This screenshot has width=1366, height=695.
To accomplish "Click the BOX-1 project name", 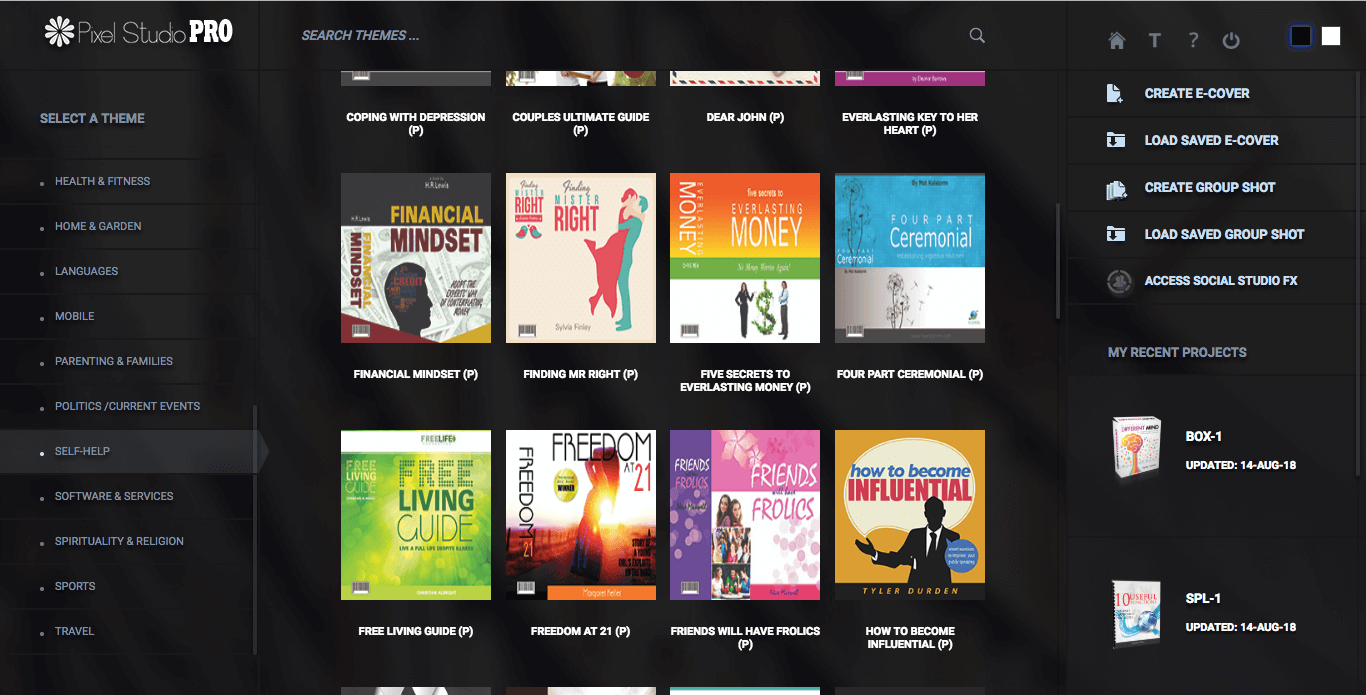I will (1204, 437).
